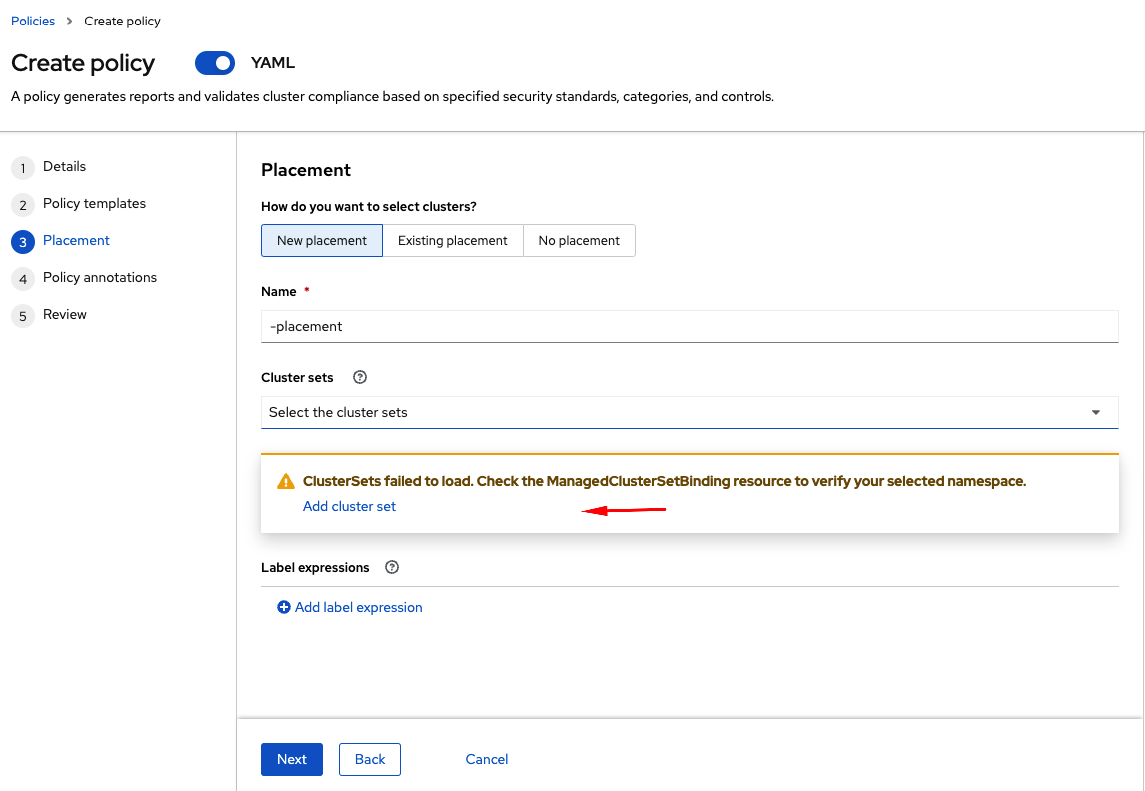Choose the No placement option
Screen dimensions: 1145x791
click(579, 241)
